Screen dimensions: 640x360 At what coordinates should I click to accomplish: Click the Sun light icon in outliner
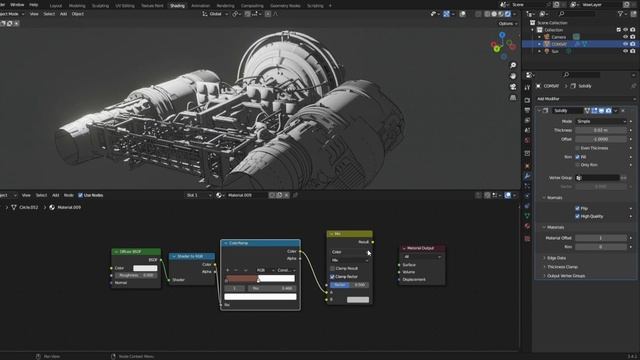547,51
